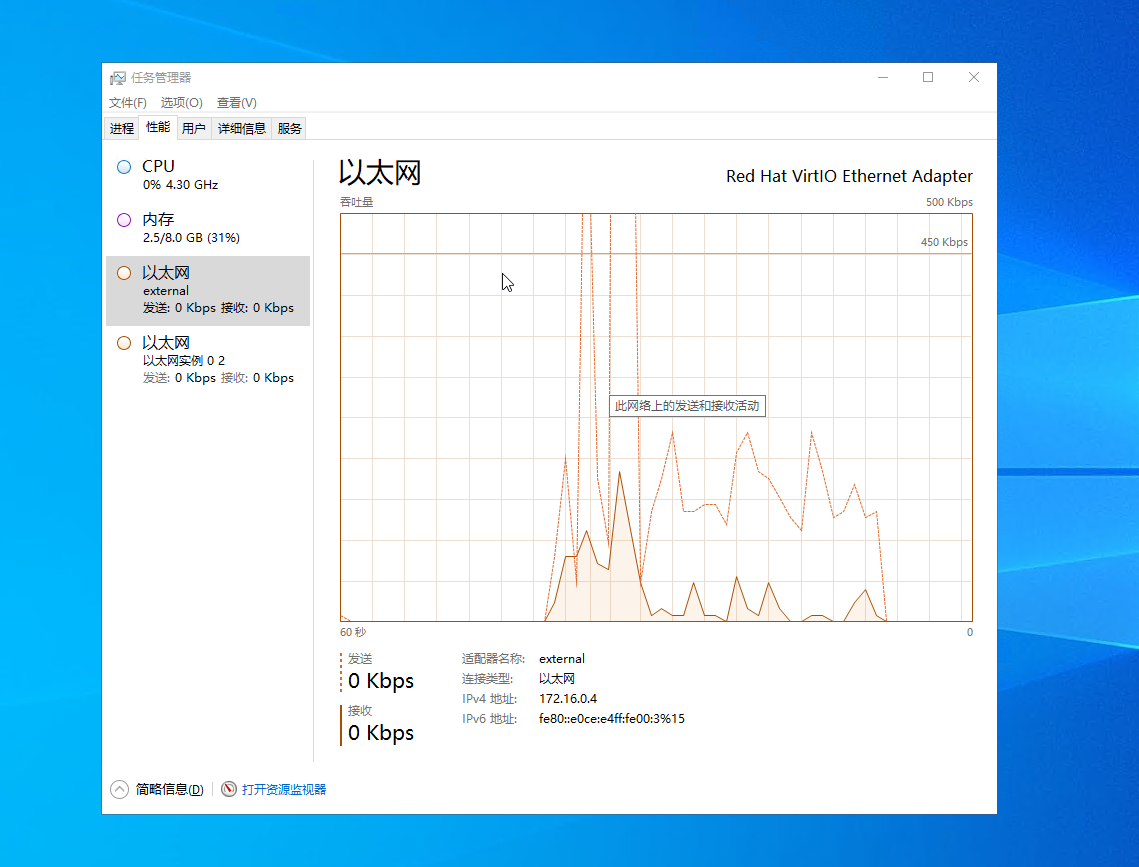Image resolution: width=1139 pixels, height=867 pixels.
Task: Open the 选项(O) menu
Action: pos(181,103)
